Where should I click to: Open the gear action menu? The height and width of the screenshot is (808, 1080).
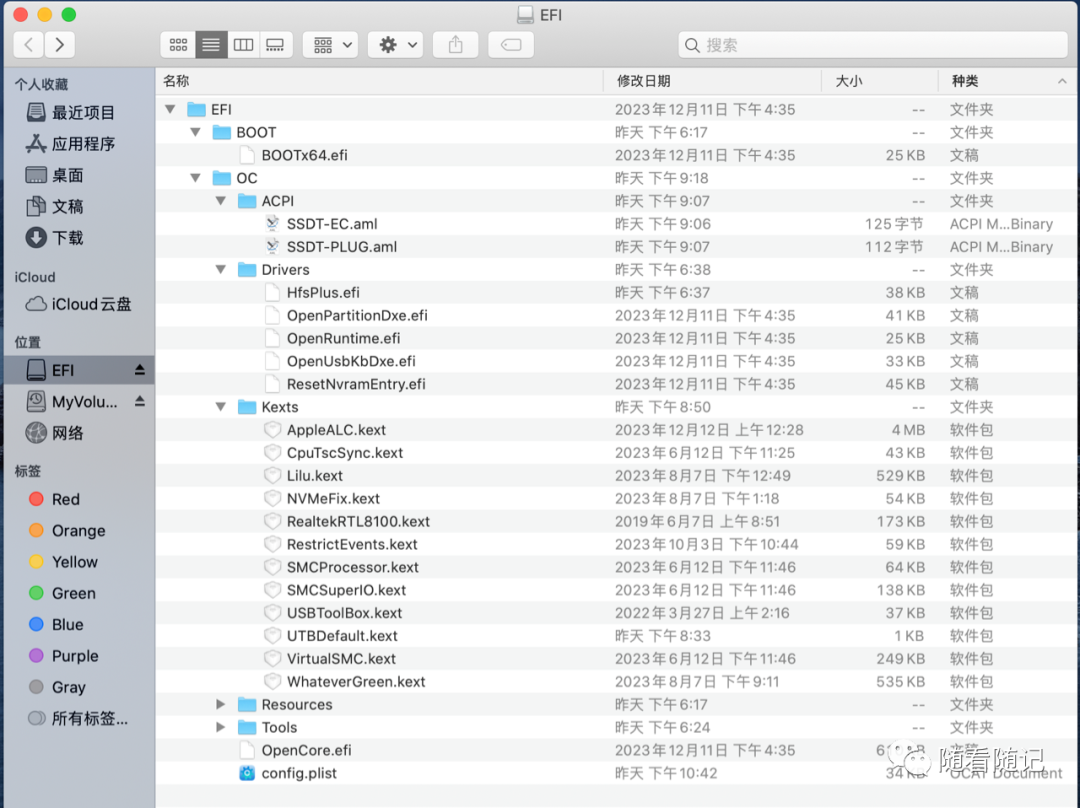395,45
